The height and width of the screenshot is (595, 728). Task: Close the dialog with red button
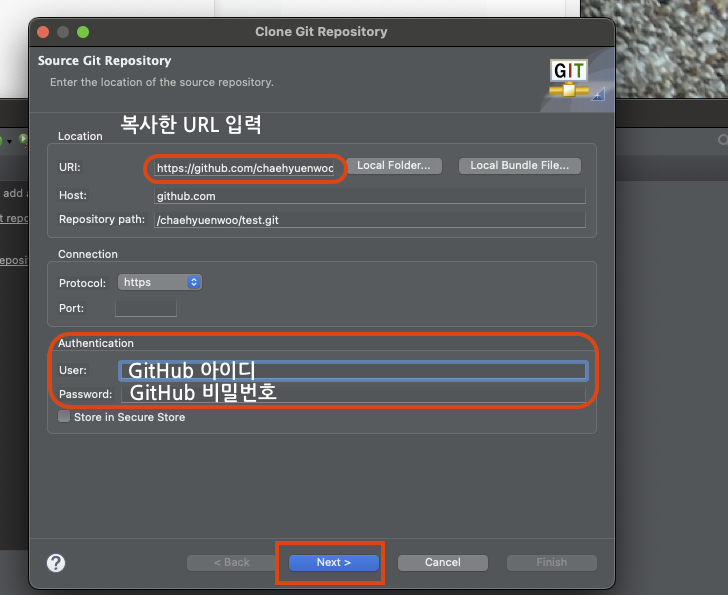43,32
